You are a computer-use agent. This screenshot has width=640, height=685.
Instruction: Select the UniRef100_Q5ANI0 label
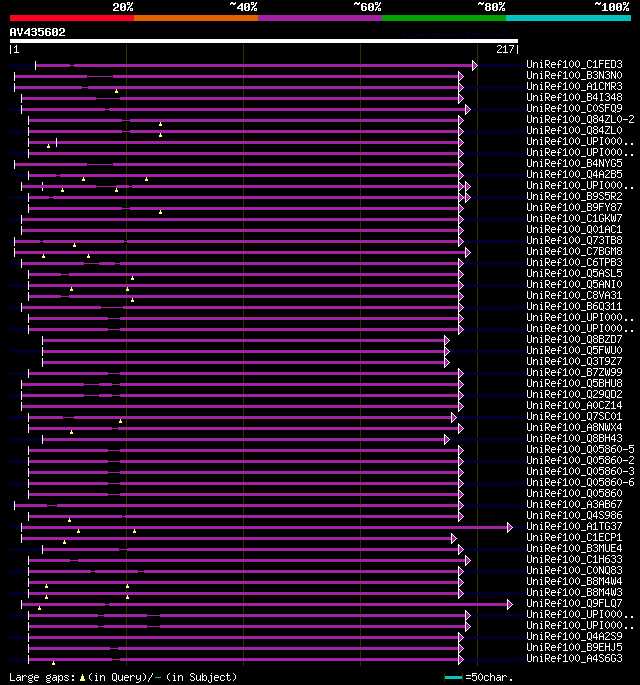pos(574,284)
